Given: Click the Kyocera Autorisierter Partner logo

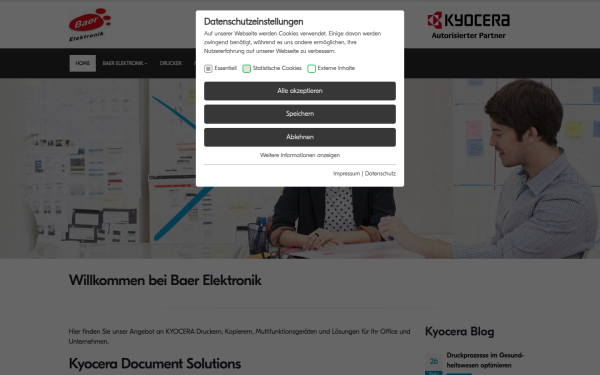Looking at the screenshot, I should click(468, 25).
